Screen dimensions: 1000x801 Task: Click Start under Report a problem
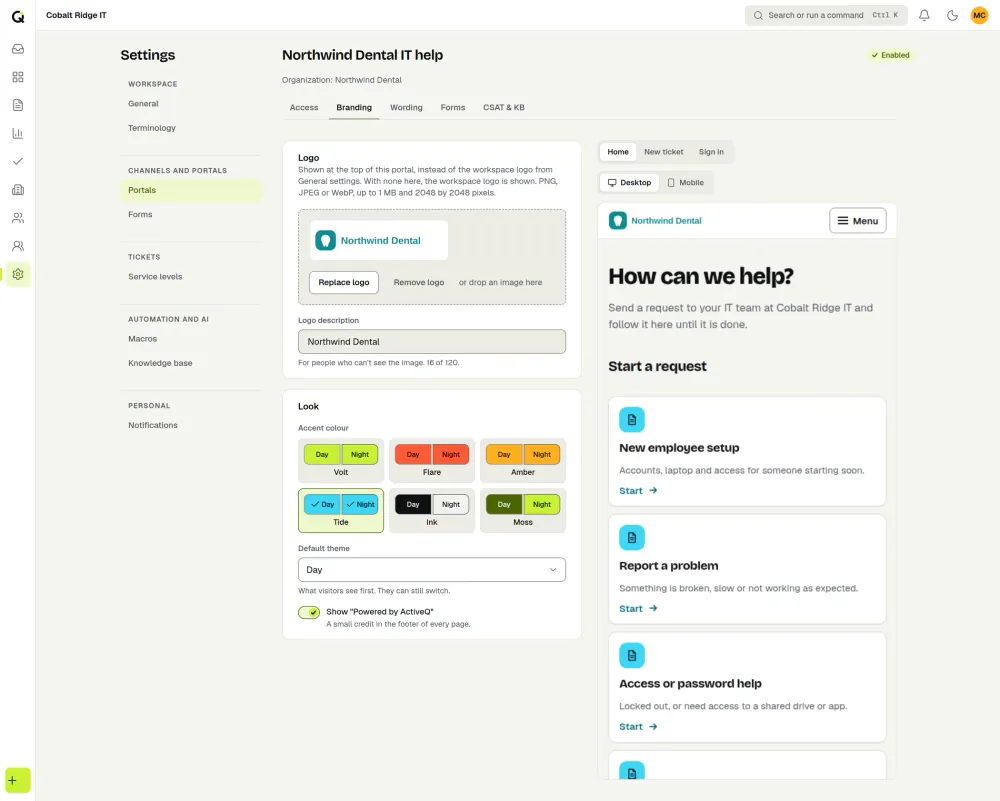[x=638, y=608]
